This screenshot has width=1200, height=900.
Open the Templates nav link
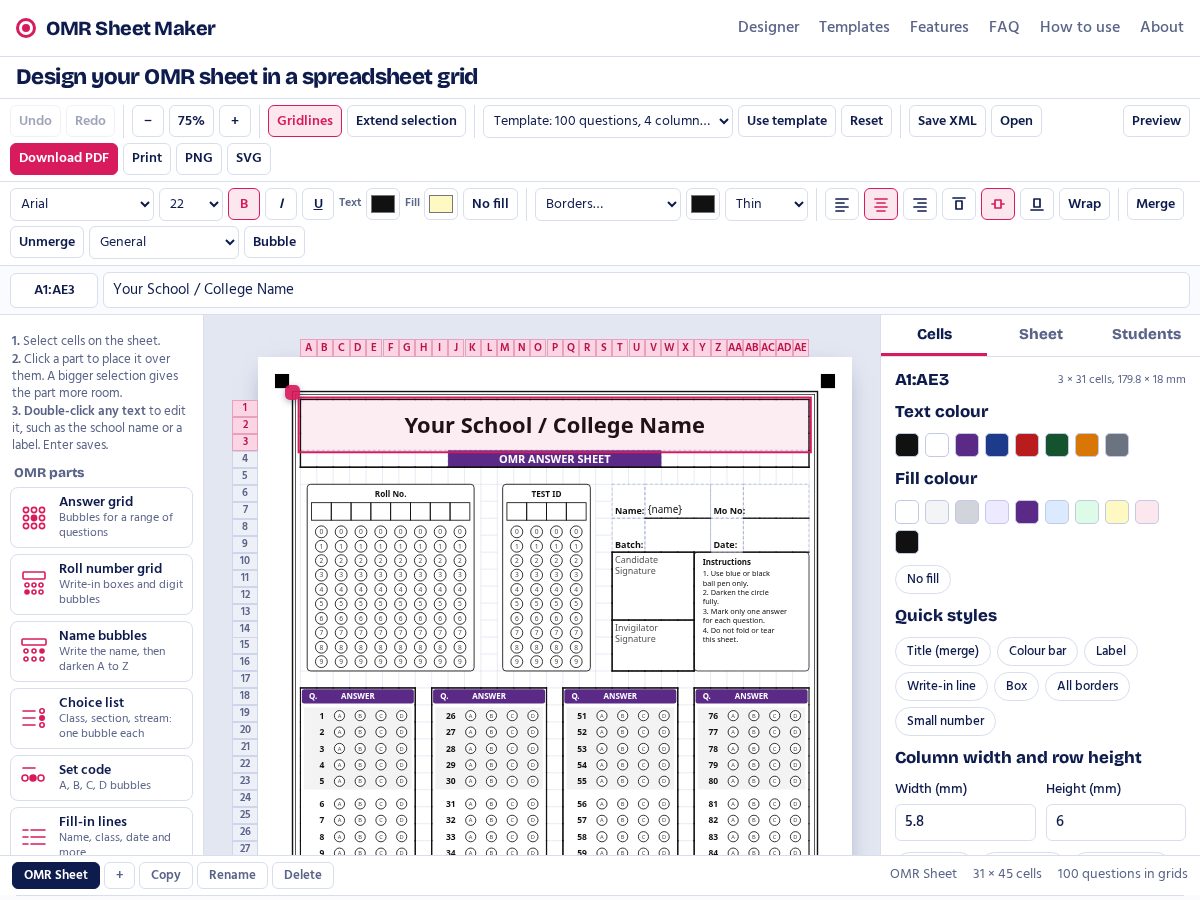click(x=854, y=27)
